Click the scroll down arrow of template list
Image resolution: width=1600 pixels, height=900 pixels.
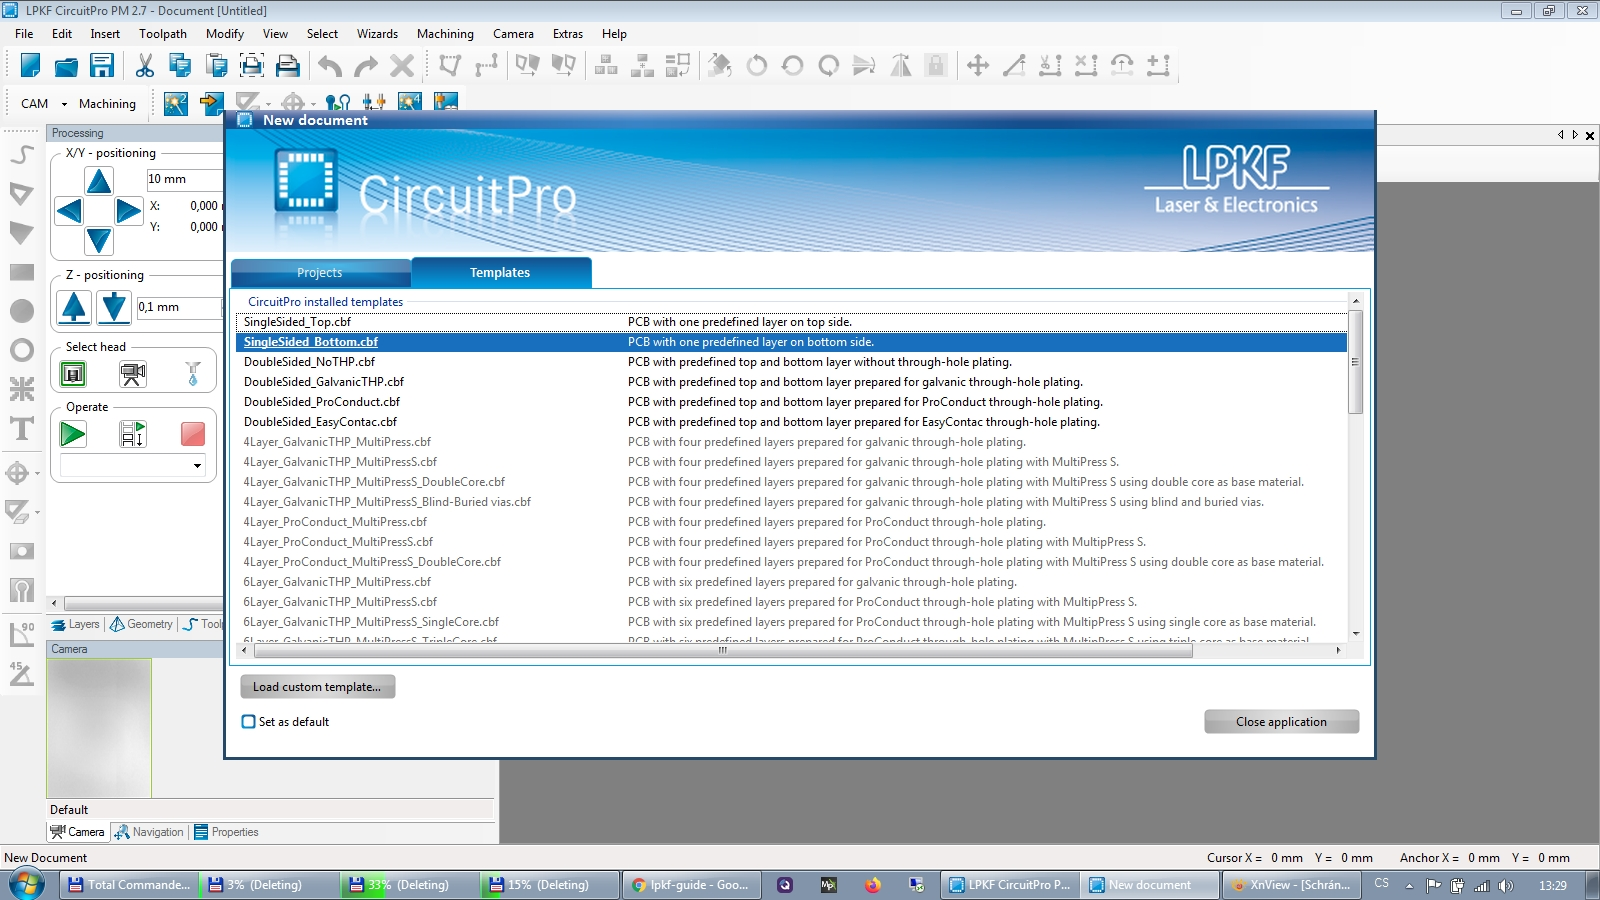pyautogui.click(x=1356, y=633)
